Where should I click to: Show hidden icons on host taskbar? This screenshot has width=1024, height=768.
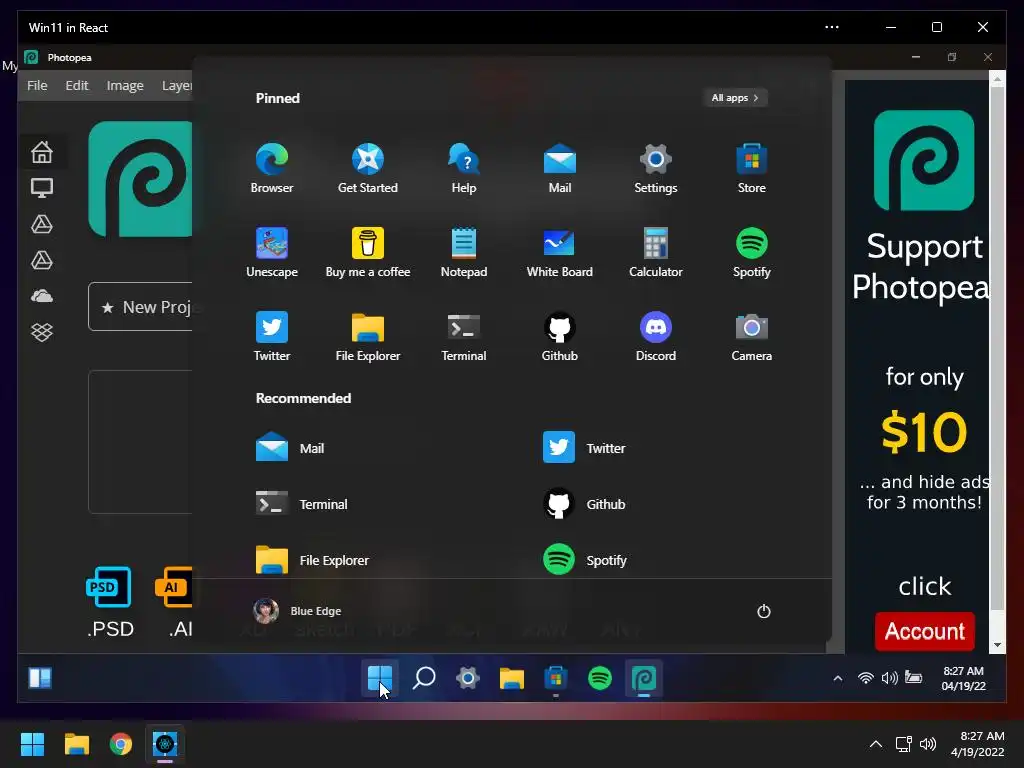pyautogui.click(x=876, y=744)
